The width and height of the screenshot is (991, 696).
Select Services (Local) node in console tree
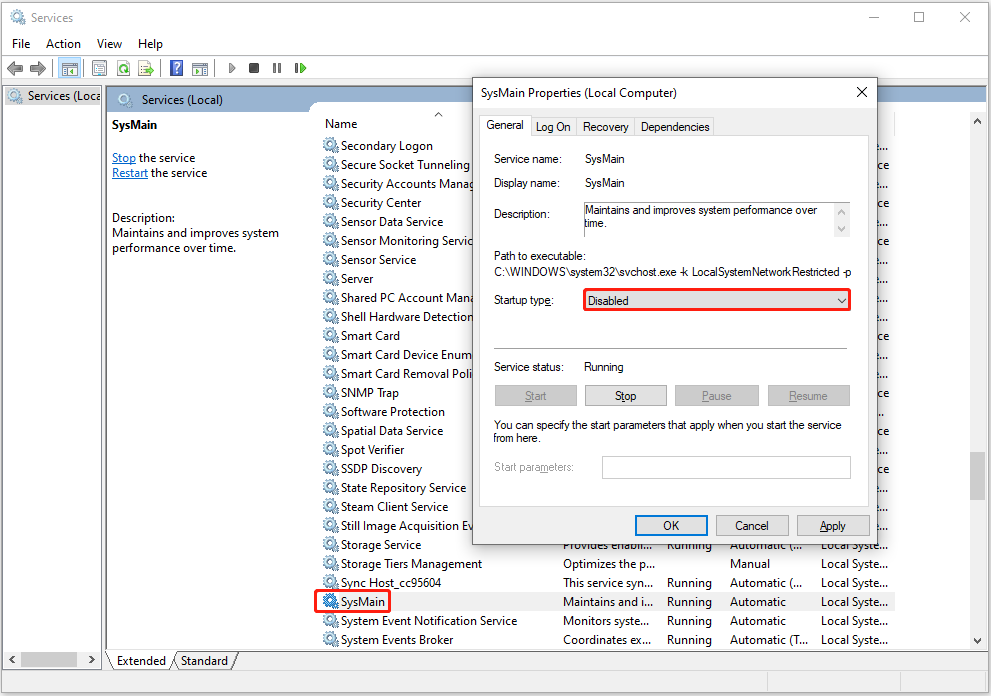[54, 96]
